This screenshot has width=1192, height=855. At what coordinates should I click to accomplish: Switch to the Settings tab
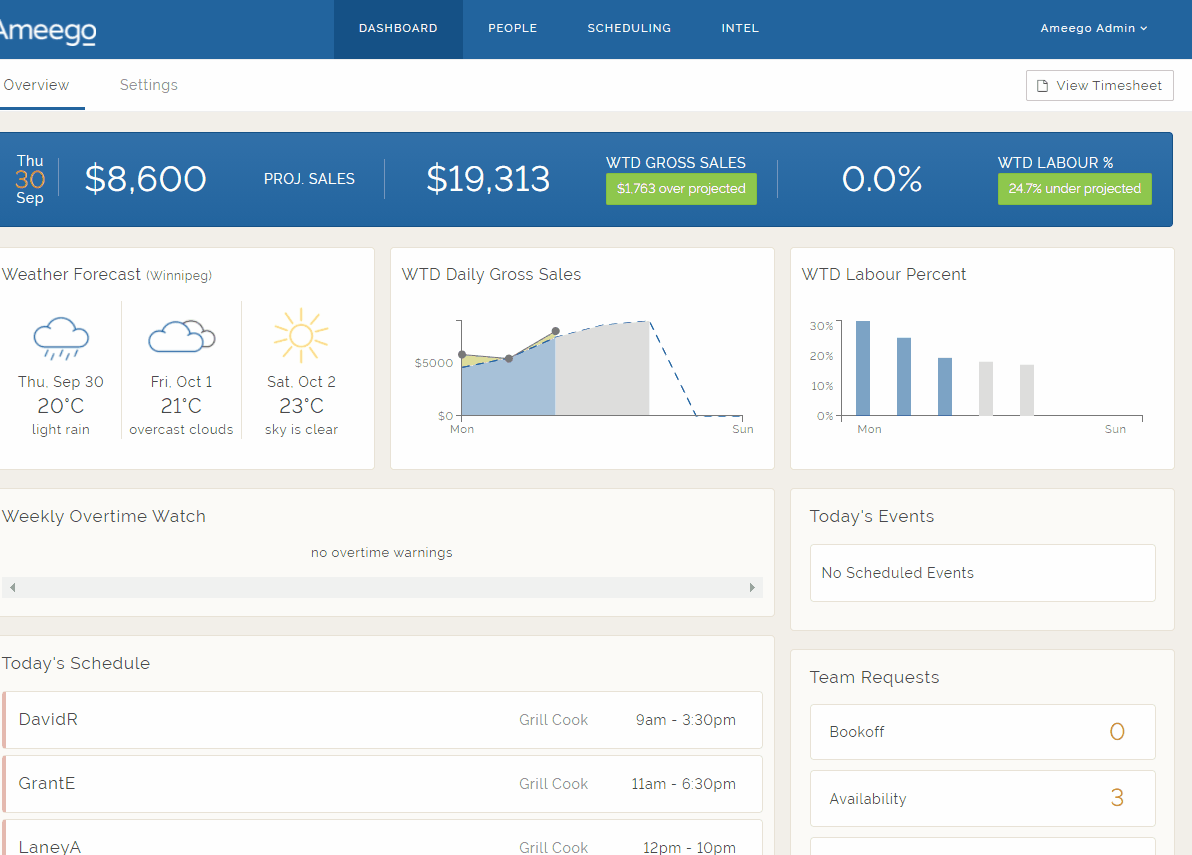click(148, 85)
